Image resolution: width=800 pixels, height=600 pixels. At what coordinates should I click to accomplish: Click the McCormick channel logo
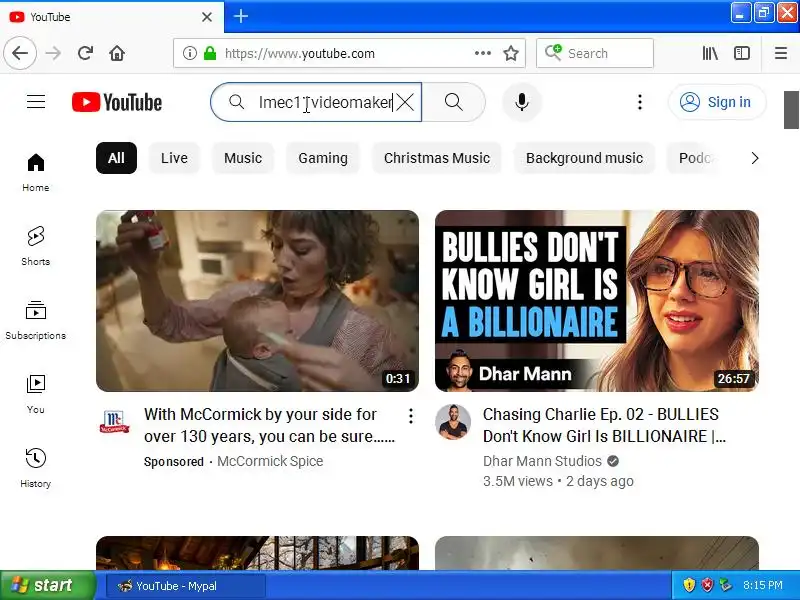click(x=114, y=422)
